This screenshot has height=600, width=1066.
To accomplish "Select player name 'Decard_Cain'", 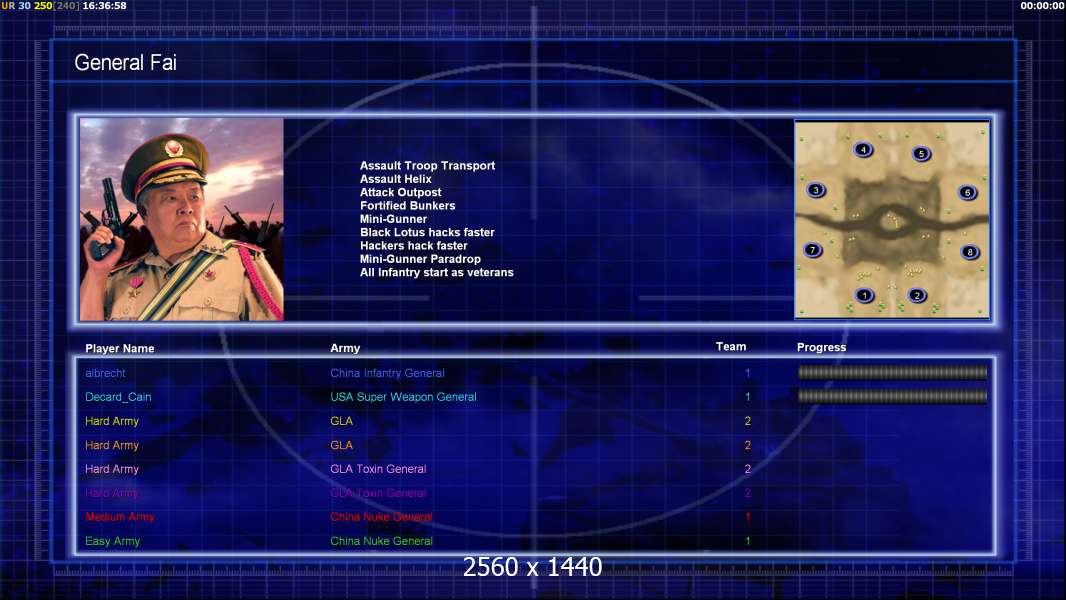I will click(x=118, y=397).
